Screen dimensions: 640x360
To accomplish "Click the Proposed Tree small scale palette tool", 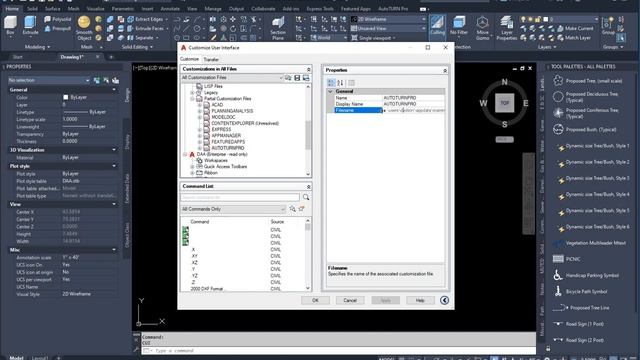I will [588, 81].
